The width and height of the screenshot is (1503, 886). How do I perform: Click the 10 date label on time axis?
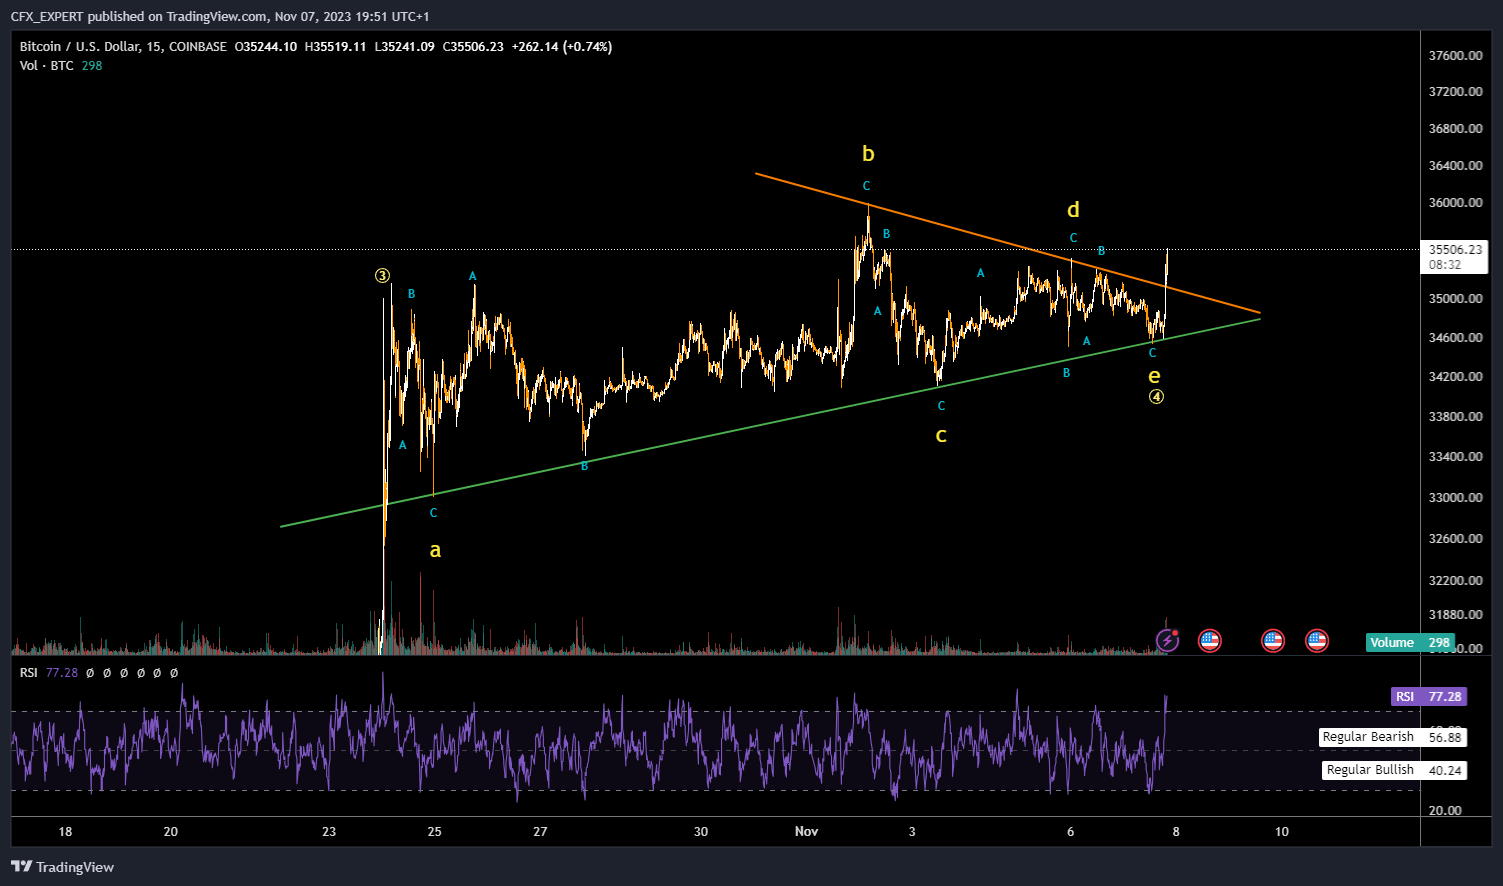(1282, 831)
